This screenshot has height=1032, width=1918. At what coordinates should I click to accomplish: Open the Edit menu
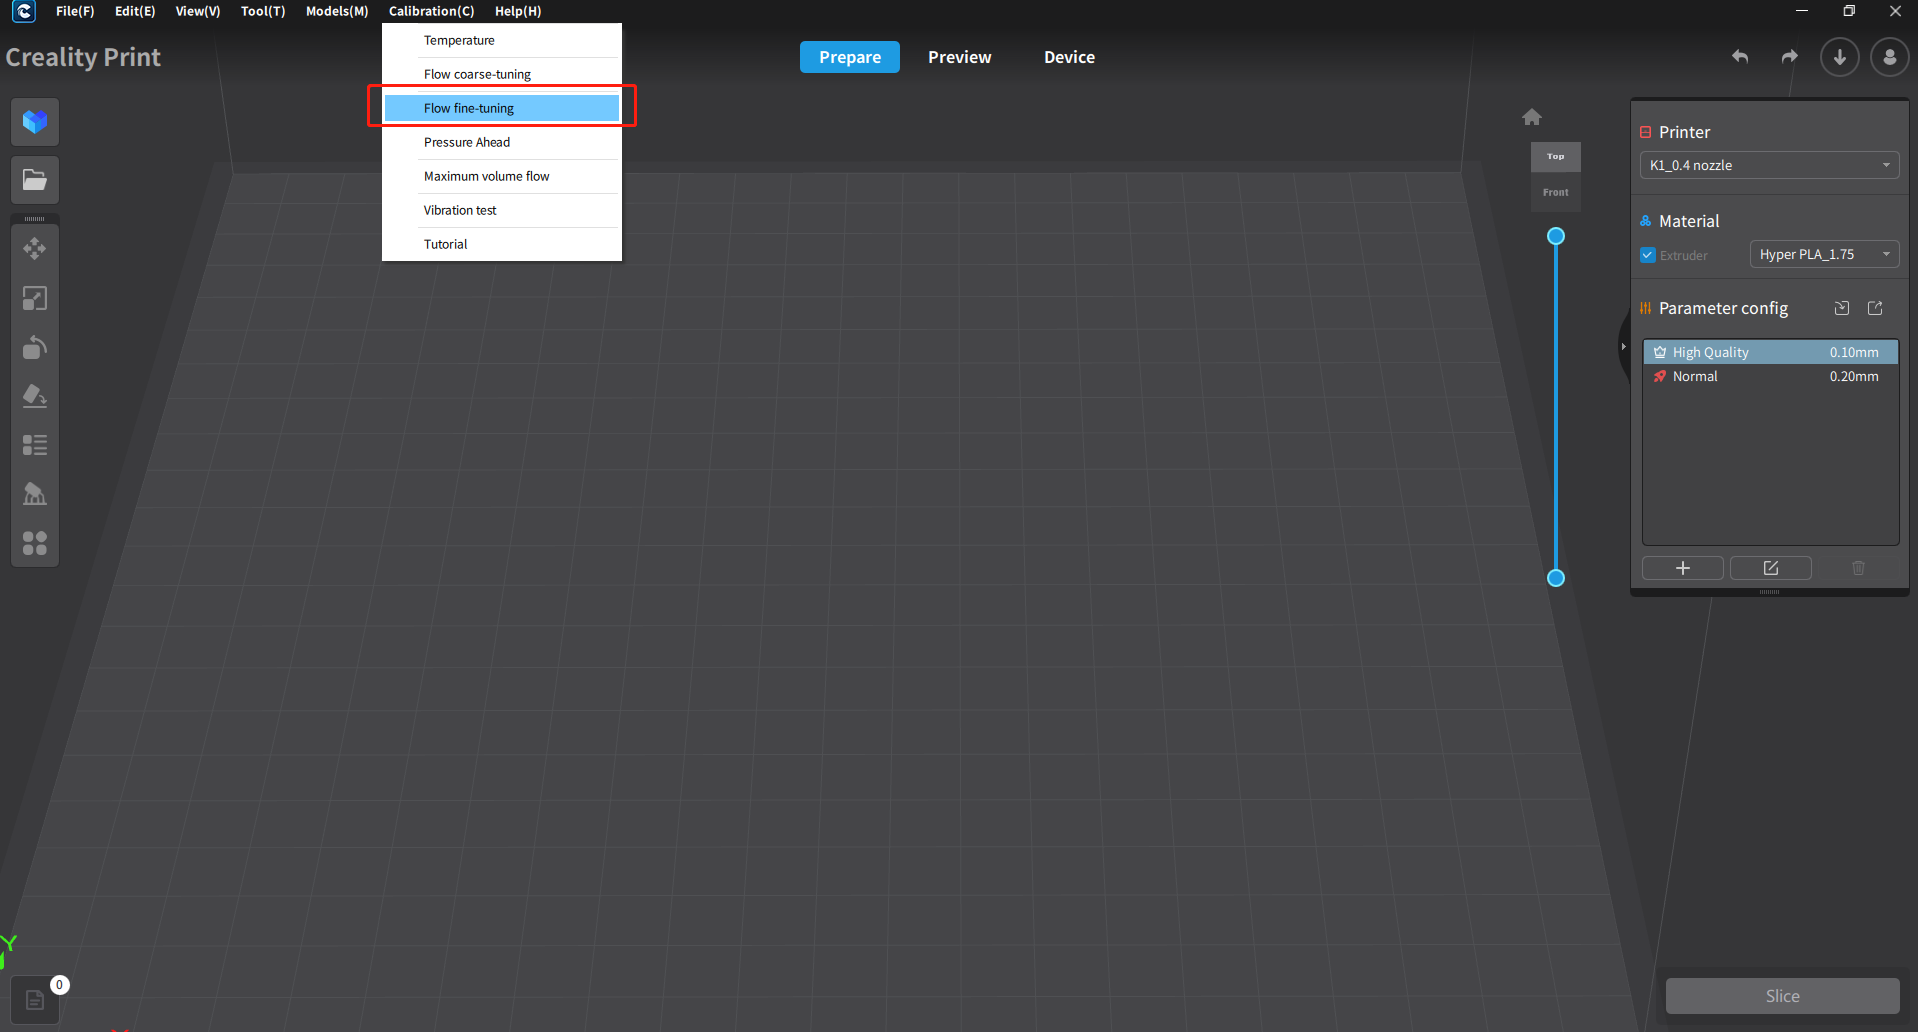click(x=135, y=11)
